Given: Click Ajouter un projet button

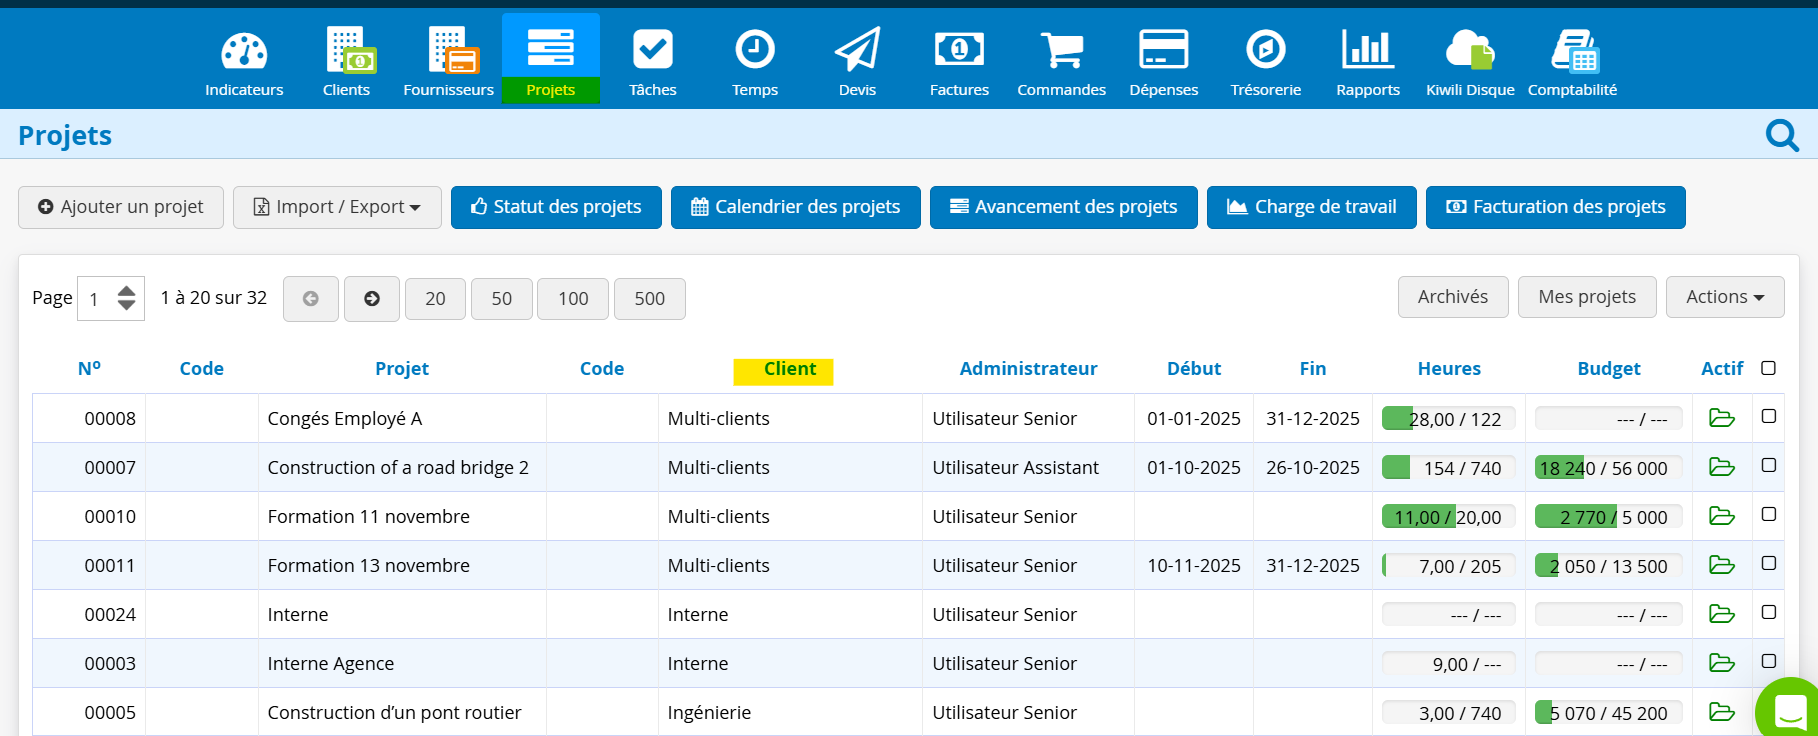Looking at the screenshot, I should [121, 207].
